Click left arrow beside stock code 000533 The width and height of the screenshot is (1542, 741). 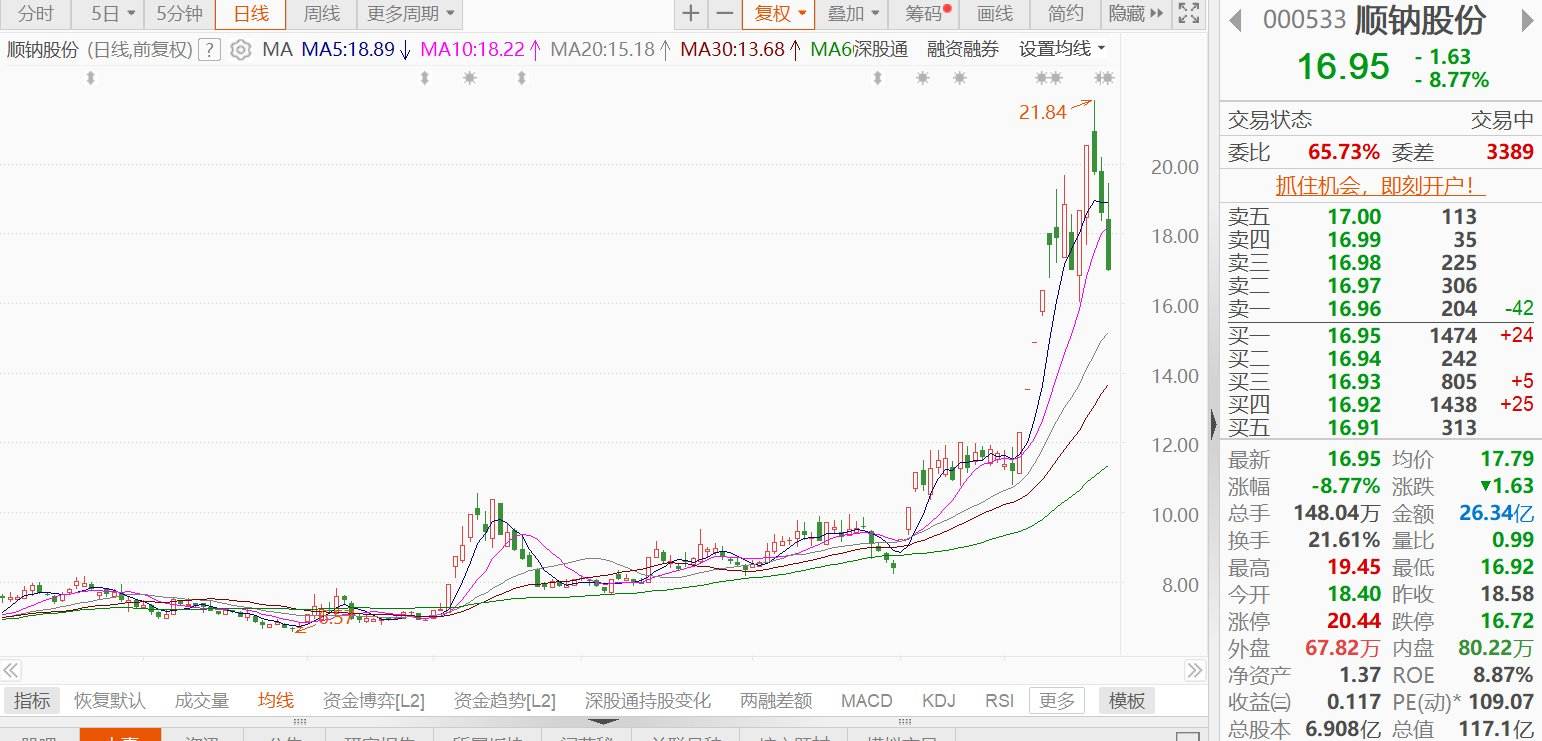[1235, 21]
